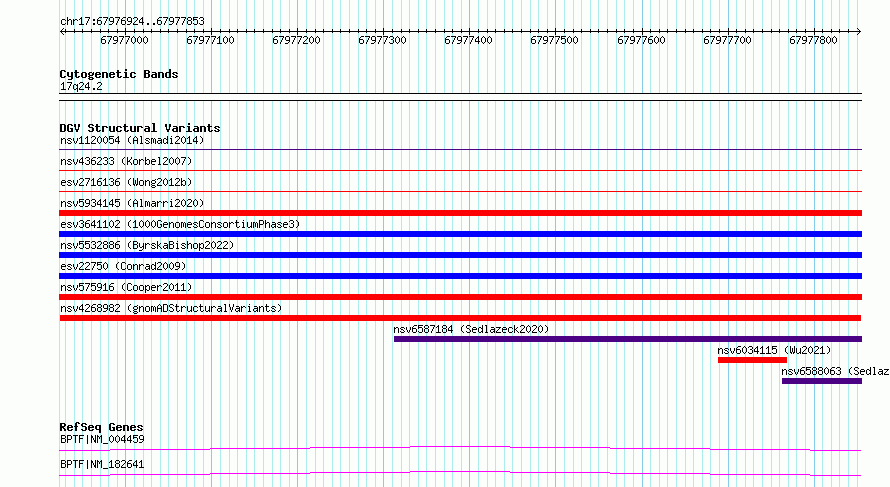
Task: Click the red bar under nsv5934145
Action: coord(460,213)
